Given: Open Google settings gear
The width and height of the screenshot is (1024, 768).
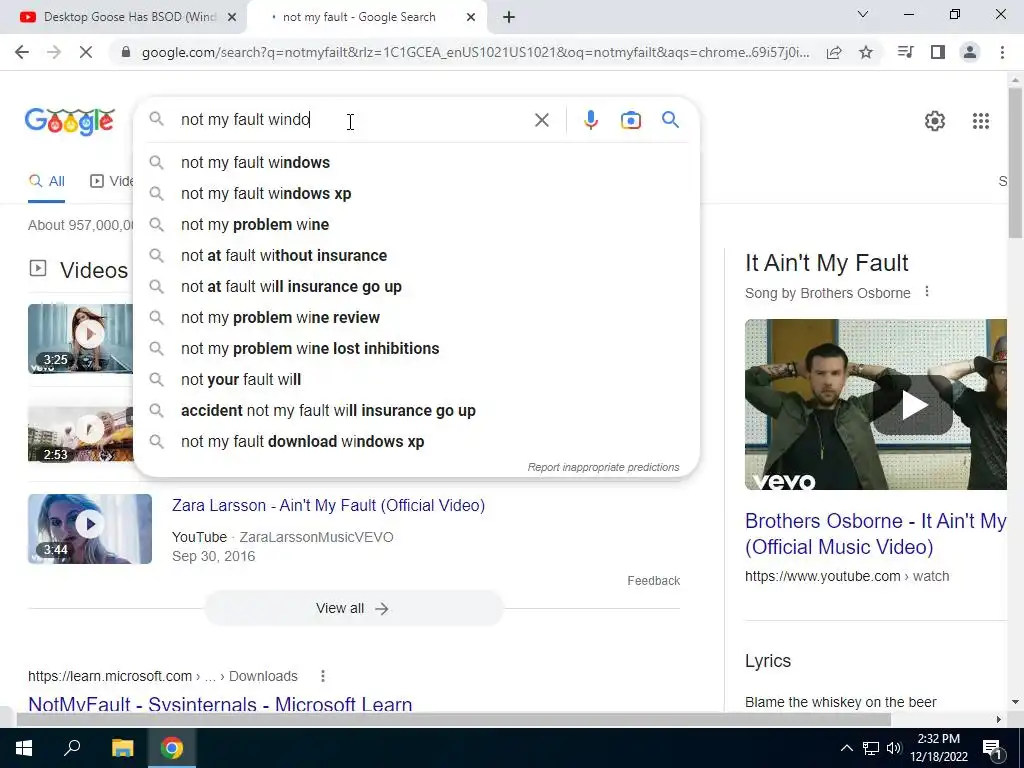Looking at the screenshot, I should [935, 121].
